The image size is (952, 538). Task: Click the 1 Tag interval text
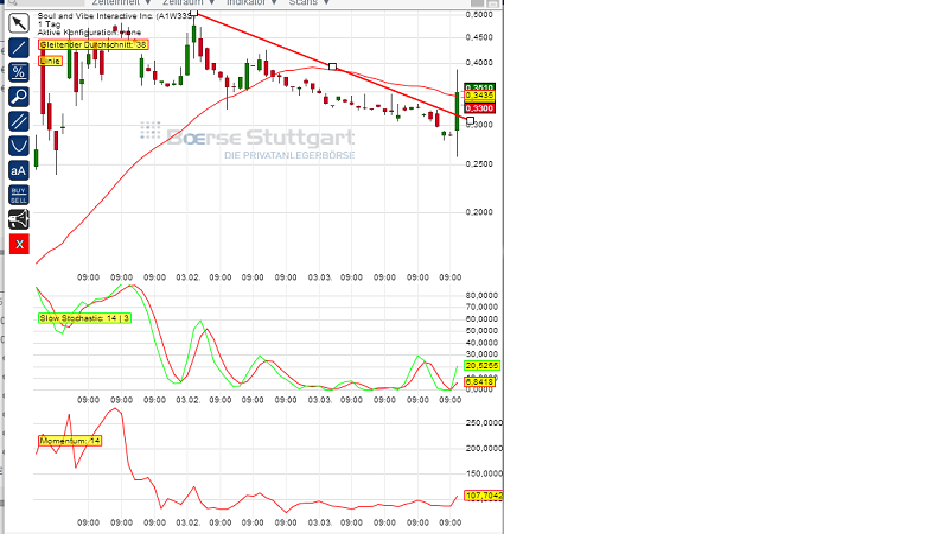coord(49,24)
